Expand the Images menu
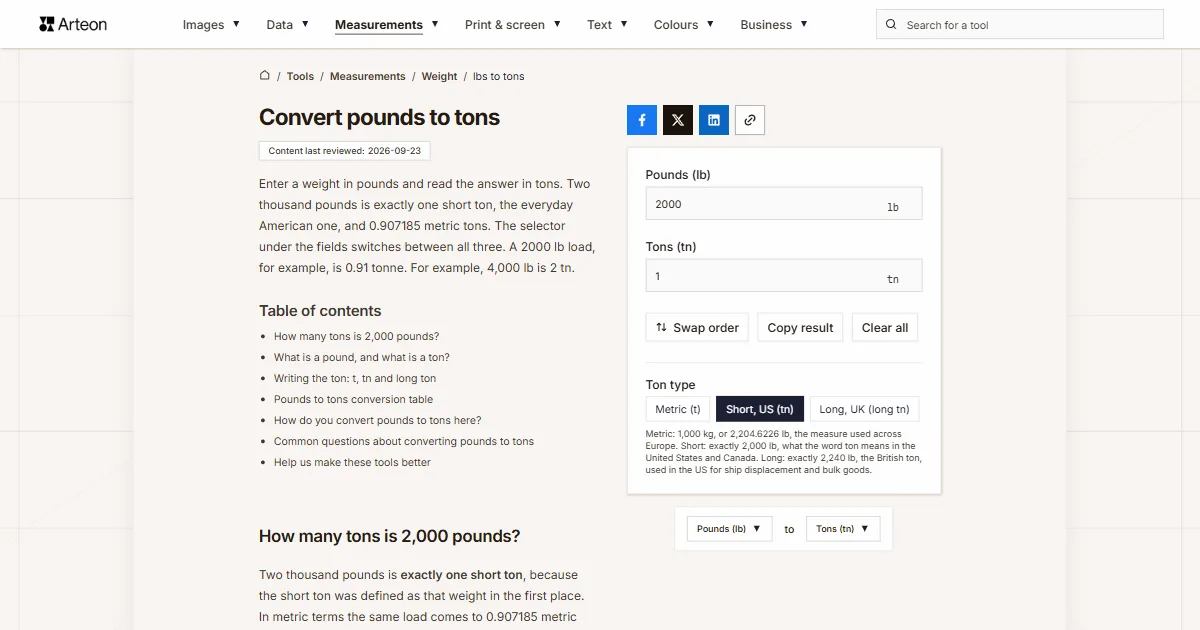Screen dimensions: 1200x630 (211, 25)
